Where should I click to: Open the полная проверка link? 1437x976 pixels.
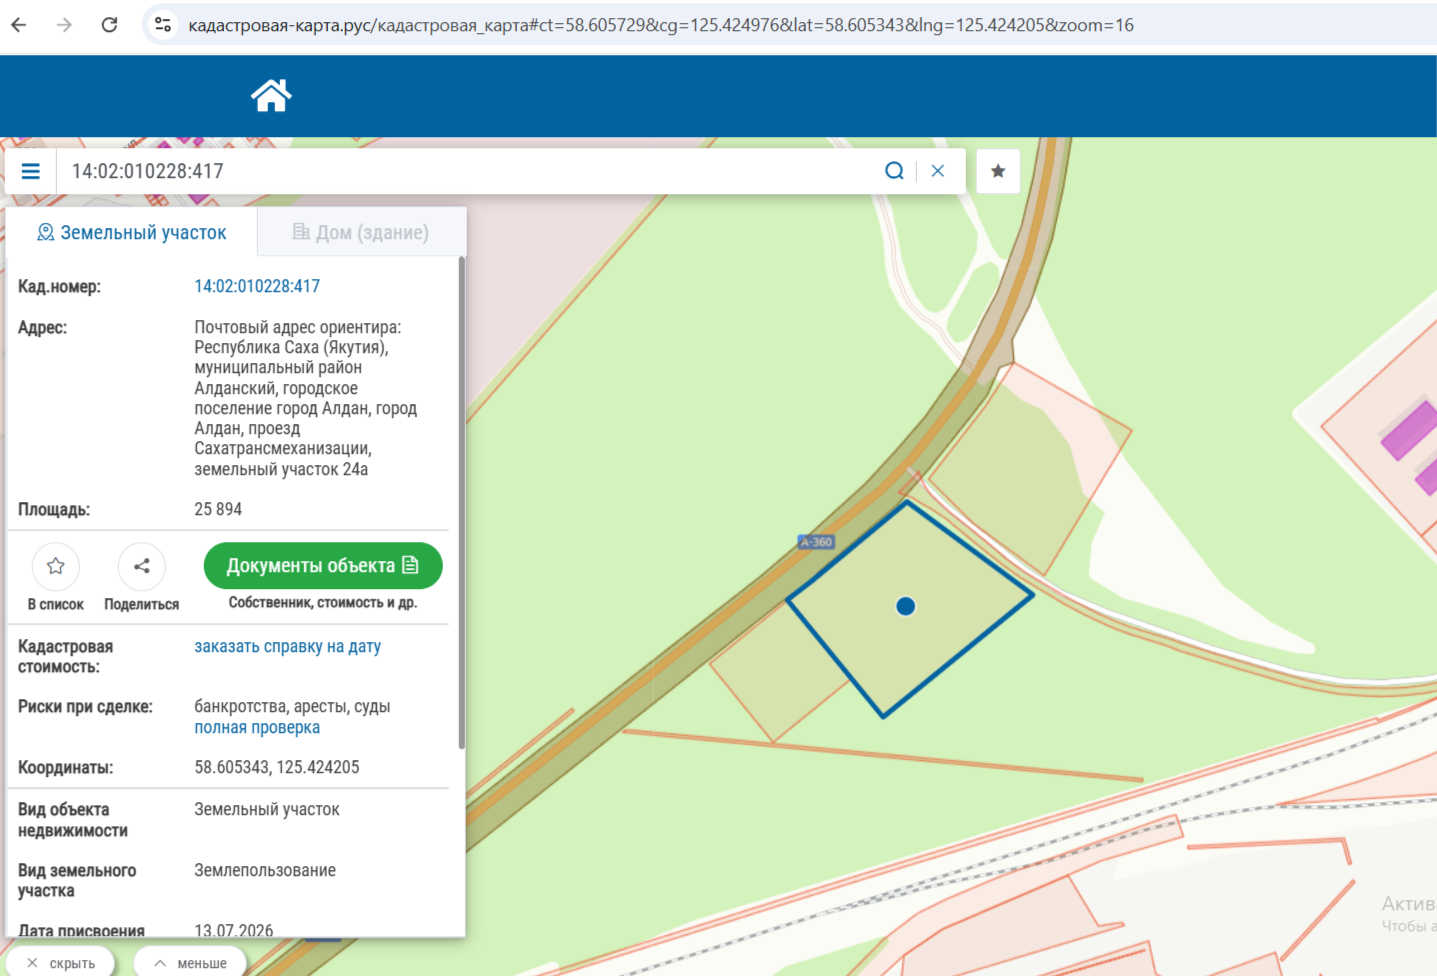pyautogui.click(x=257, y=727)
